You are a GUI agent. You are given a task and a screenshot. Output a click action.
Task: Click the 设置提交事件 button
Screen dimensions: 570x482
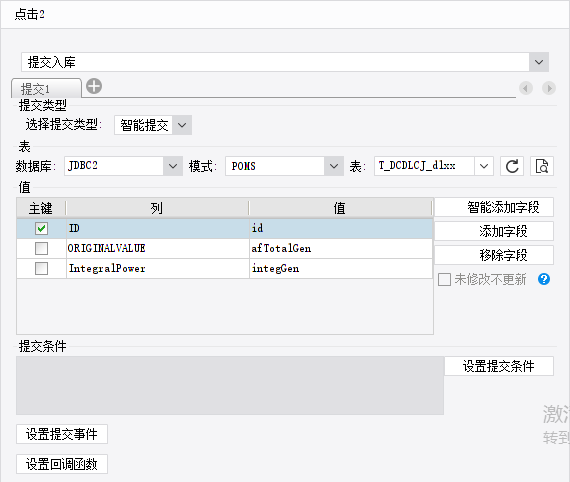pyautogui.click(x=62, y=434)
